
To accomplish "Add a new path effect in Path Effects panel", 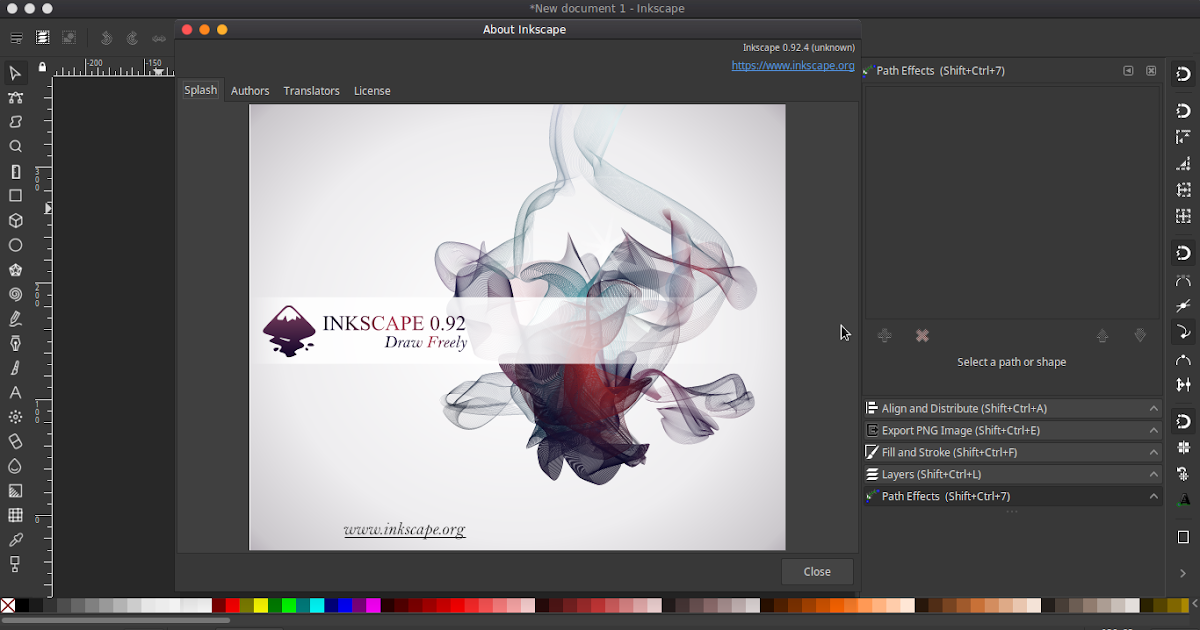I will (x=884, y=335).
